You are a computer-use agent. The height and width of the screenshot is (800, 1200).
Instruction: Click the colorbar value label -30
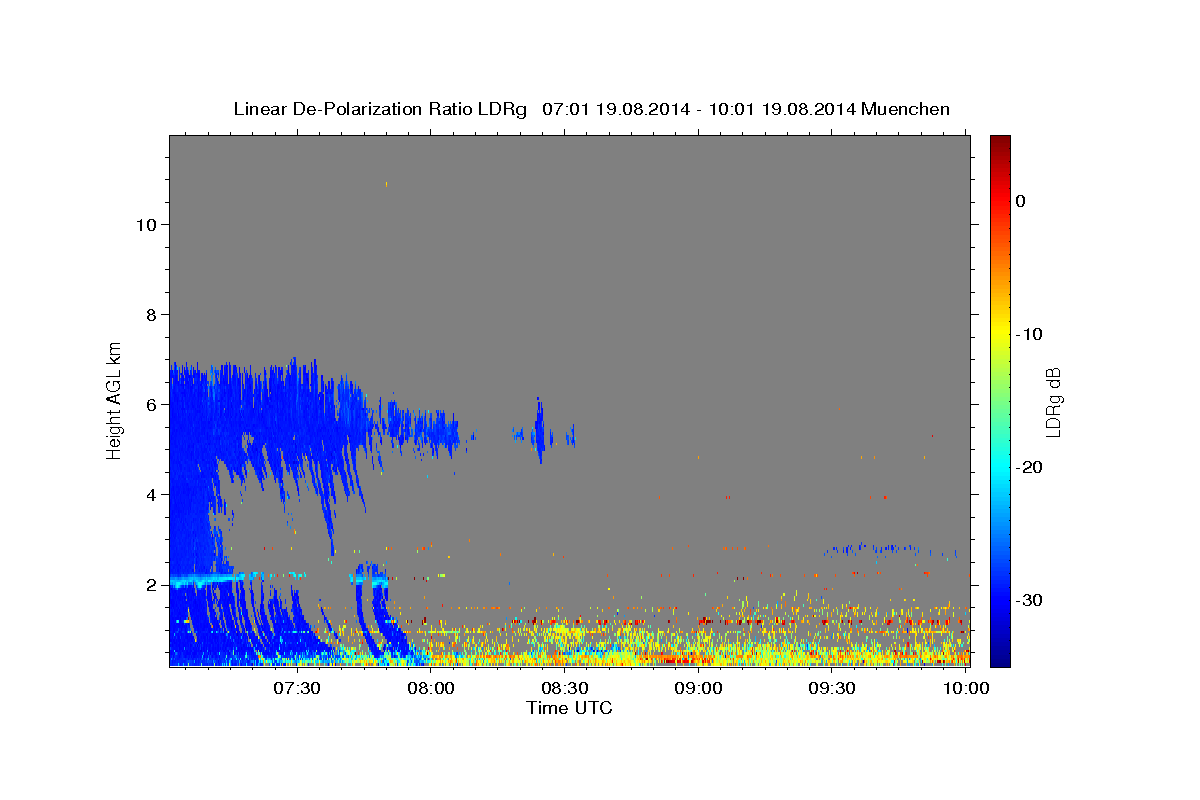(x=1029, y=600)
